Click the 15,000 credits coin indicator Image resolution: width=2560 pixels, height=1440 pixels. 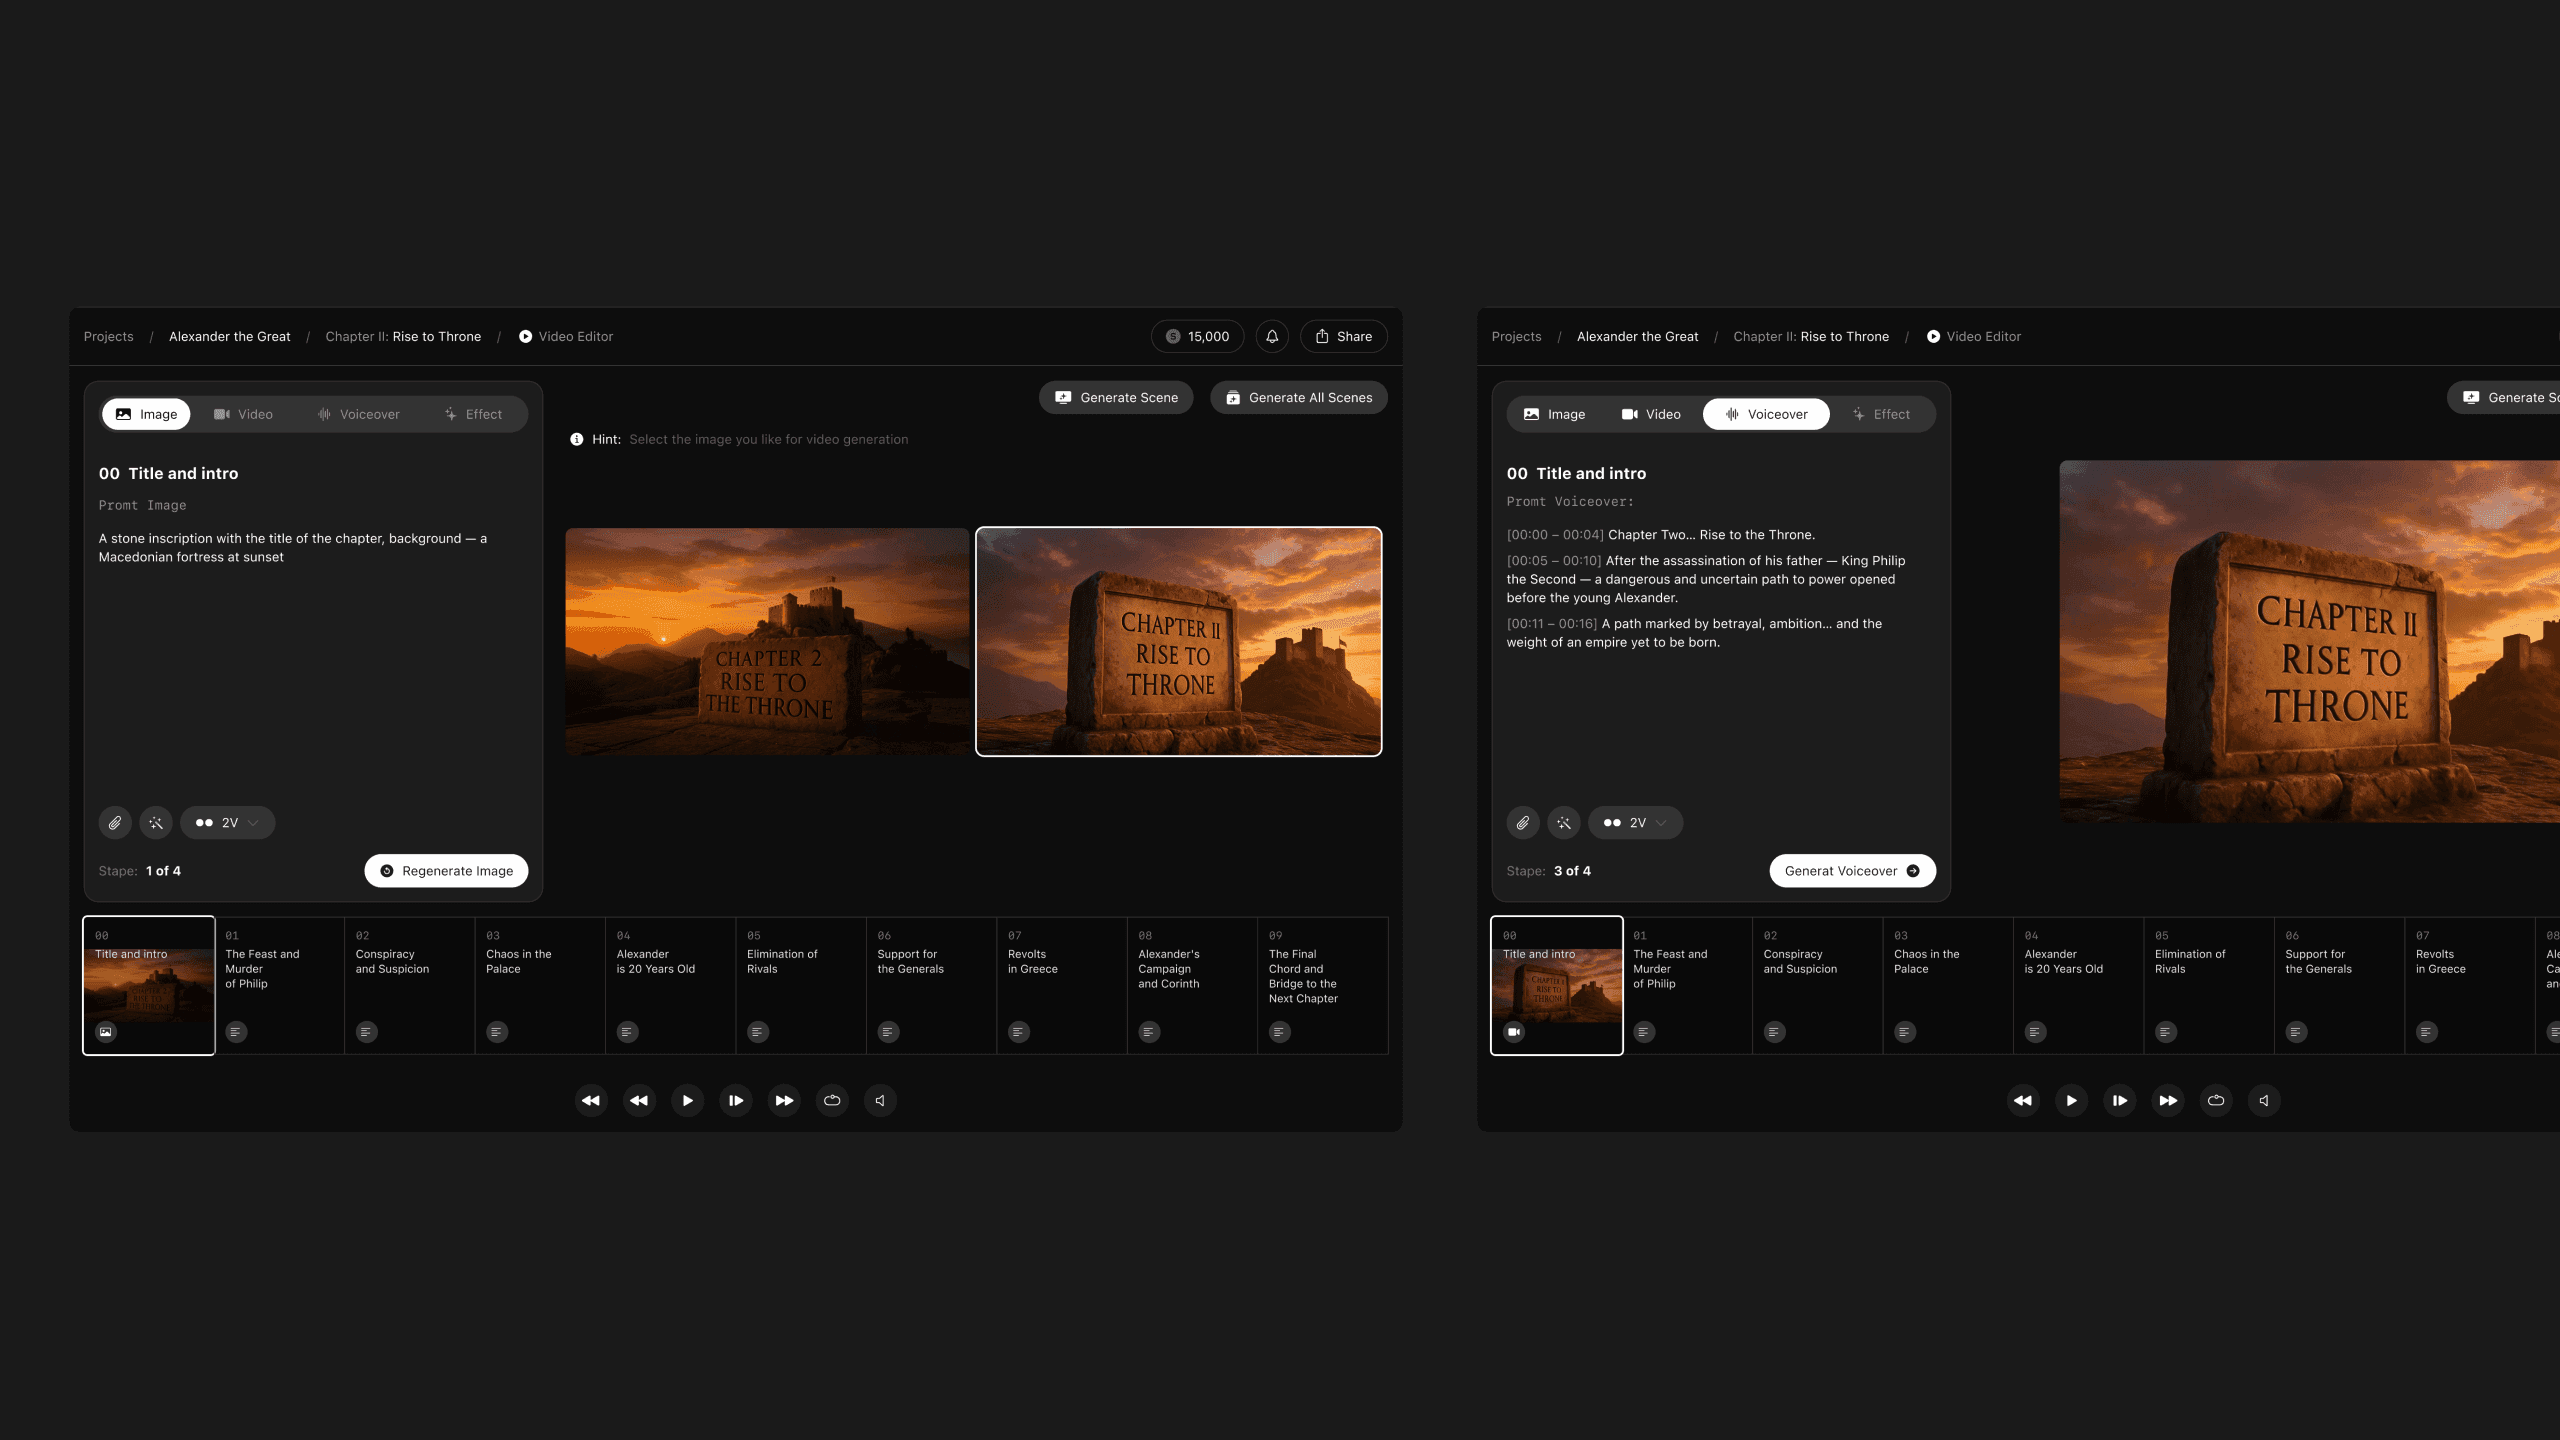pyautogui.click(x=1197, y=337)
